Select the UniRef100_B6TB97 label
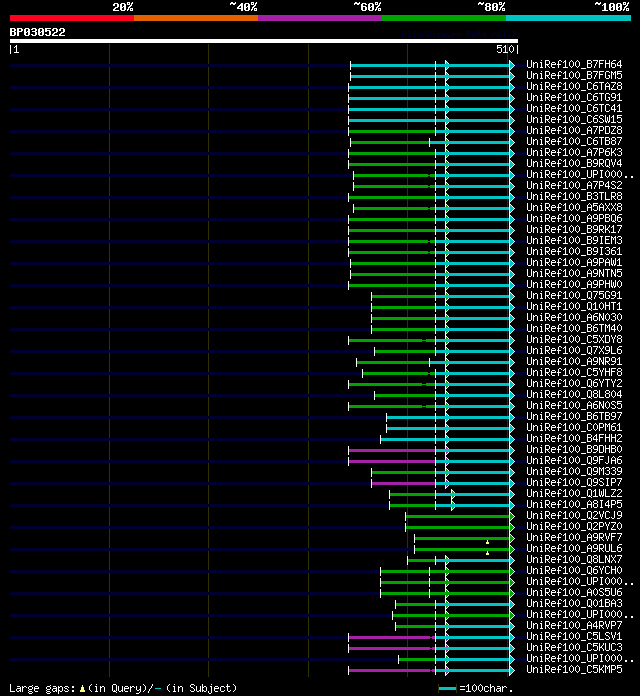Screen dimensions: 640x696 click(x=574, y=416)
